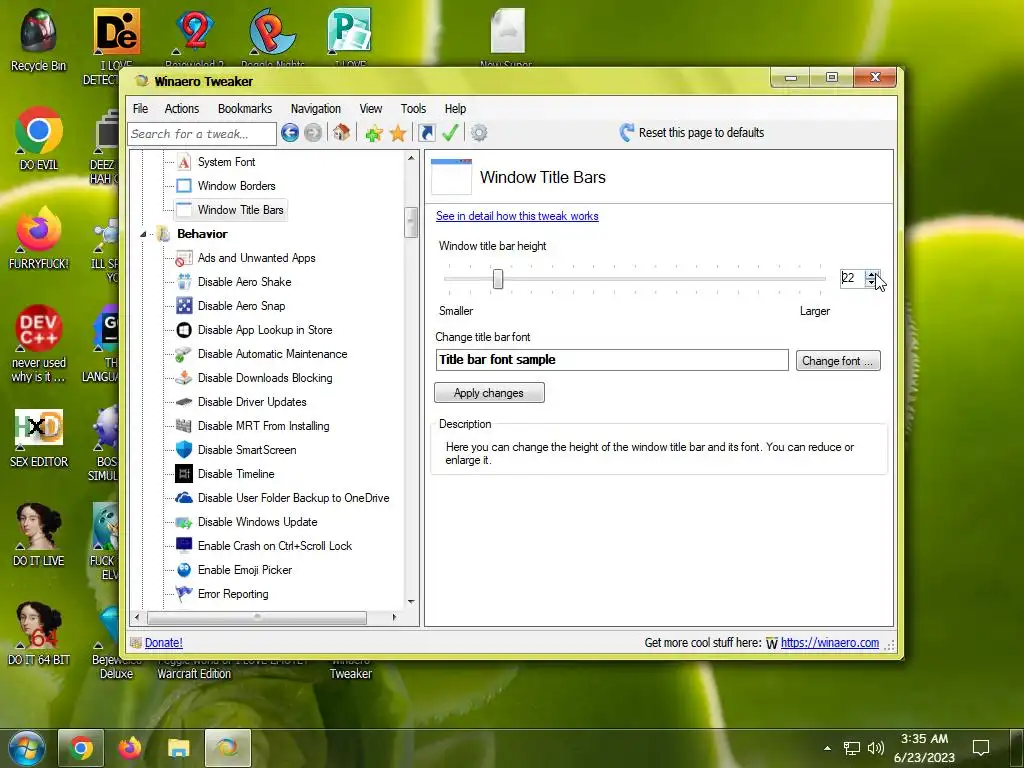
Task: Open File Explorer from the taskbar
Action: point(178,748)
